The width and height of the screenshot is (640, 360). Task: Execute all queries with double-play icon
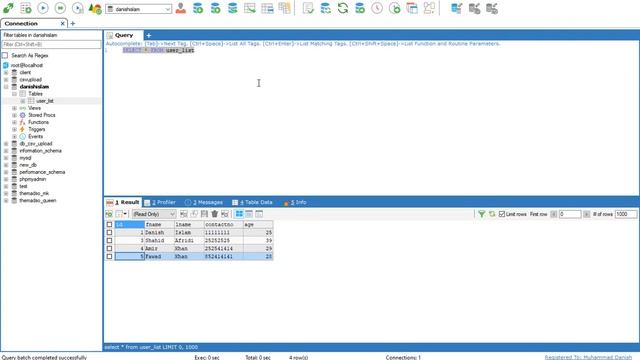point(60,8)
